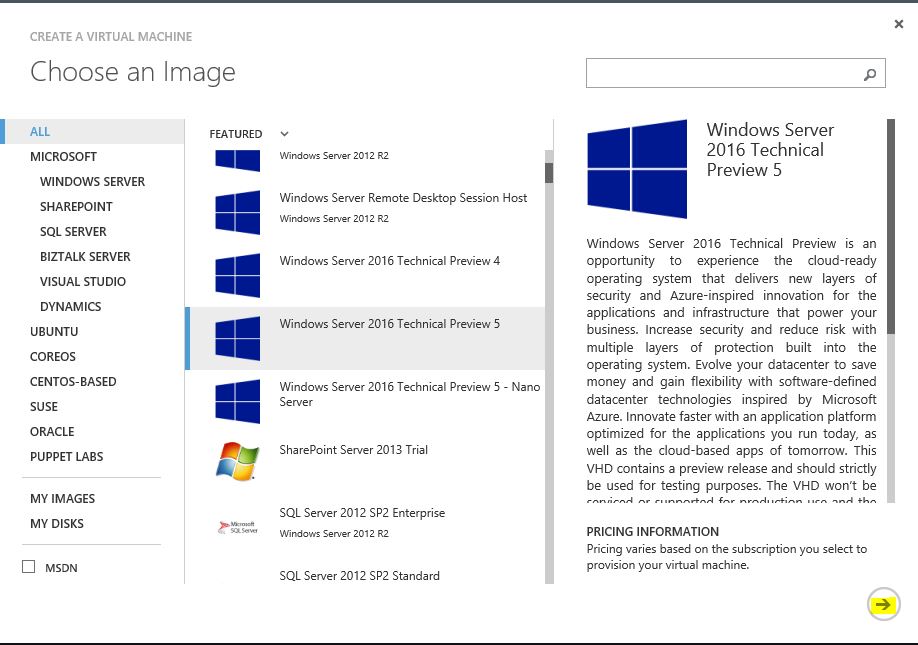This screenshot has width=918, height=645.
Task: Click the next arrow button
Action: (883, 604)
